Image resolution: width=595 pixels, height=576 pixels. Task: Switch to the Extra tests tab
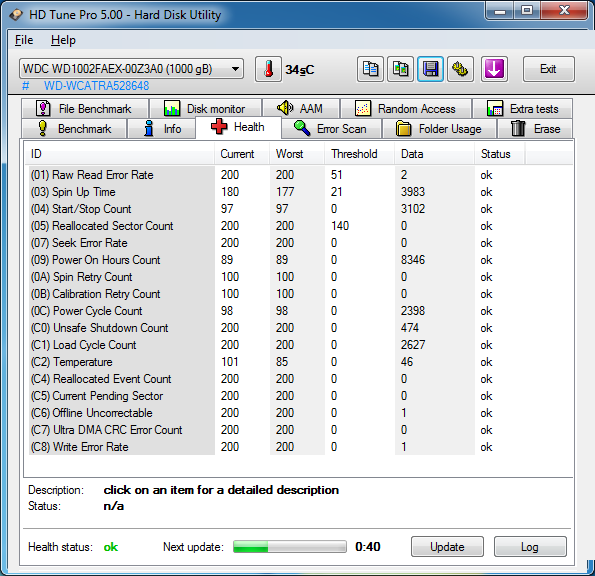click(x=523, y=109)
